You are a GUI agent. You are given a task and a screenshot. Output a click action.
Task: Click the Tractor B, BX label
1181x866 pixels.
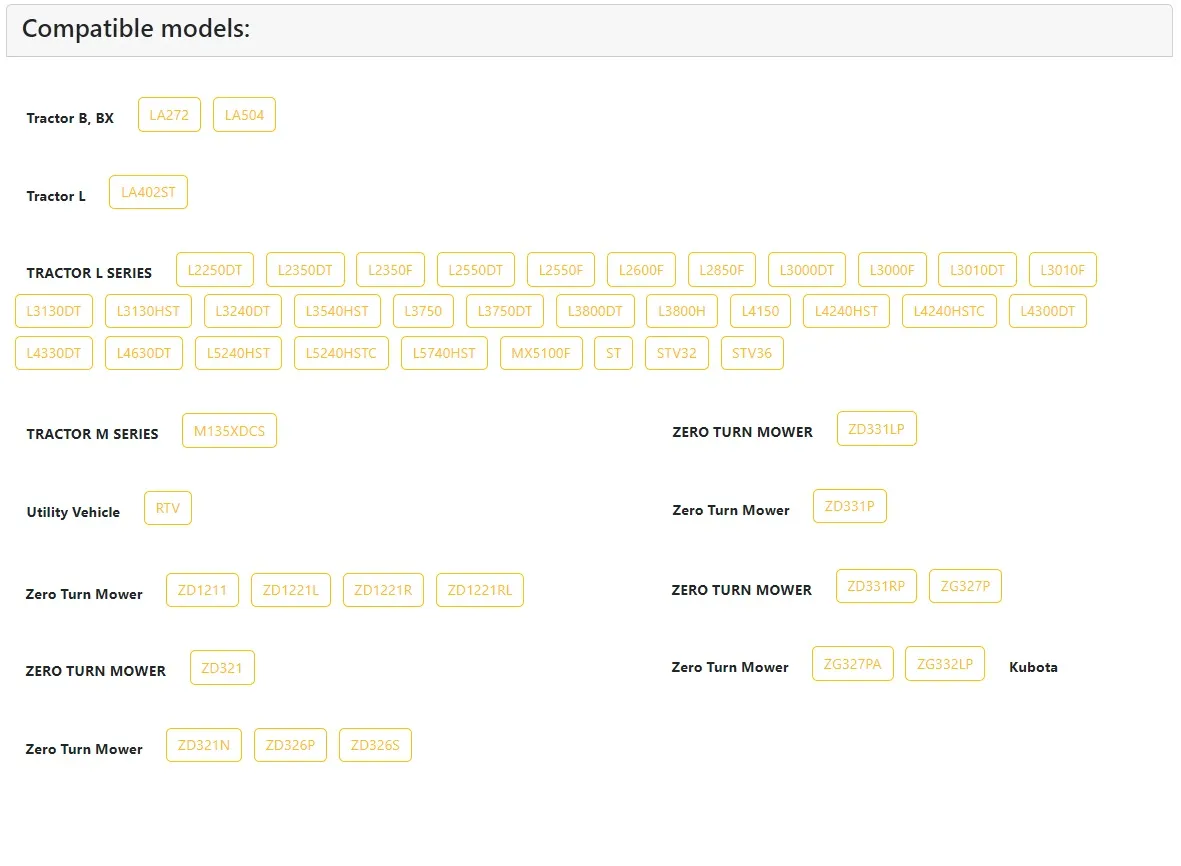(70, 118)
